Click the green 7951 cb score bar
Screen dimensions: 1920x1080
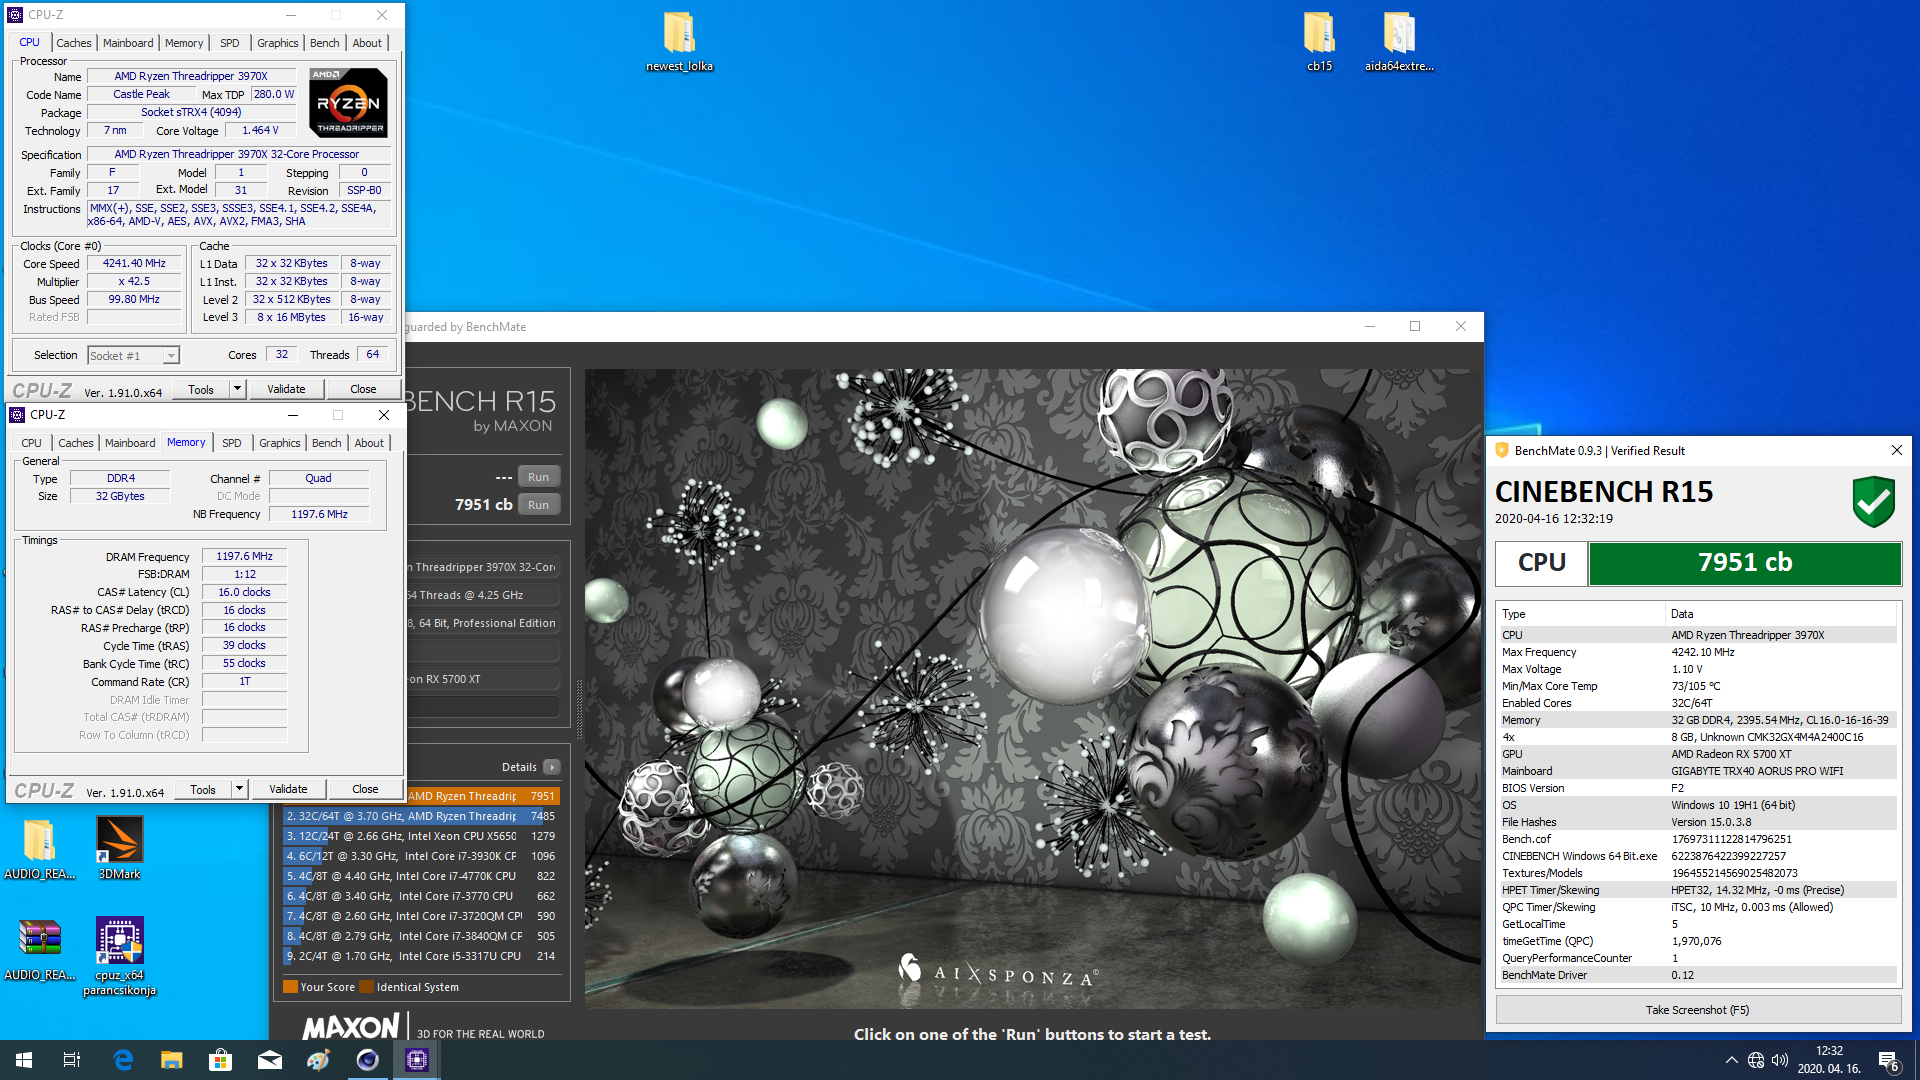[x=1744, y=563]
